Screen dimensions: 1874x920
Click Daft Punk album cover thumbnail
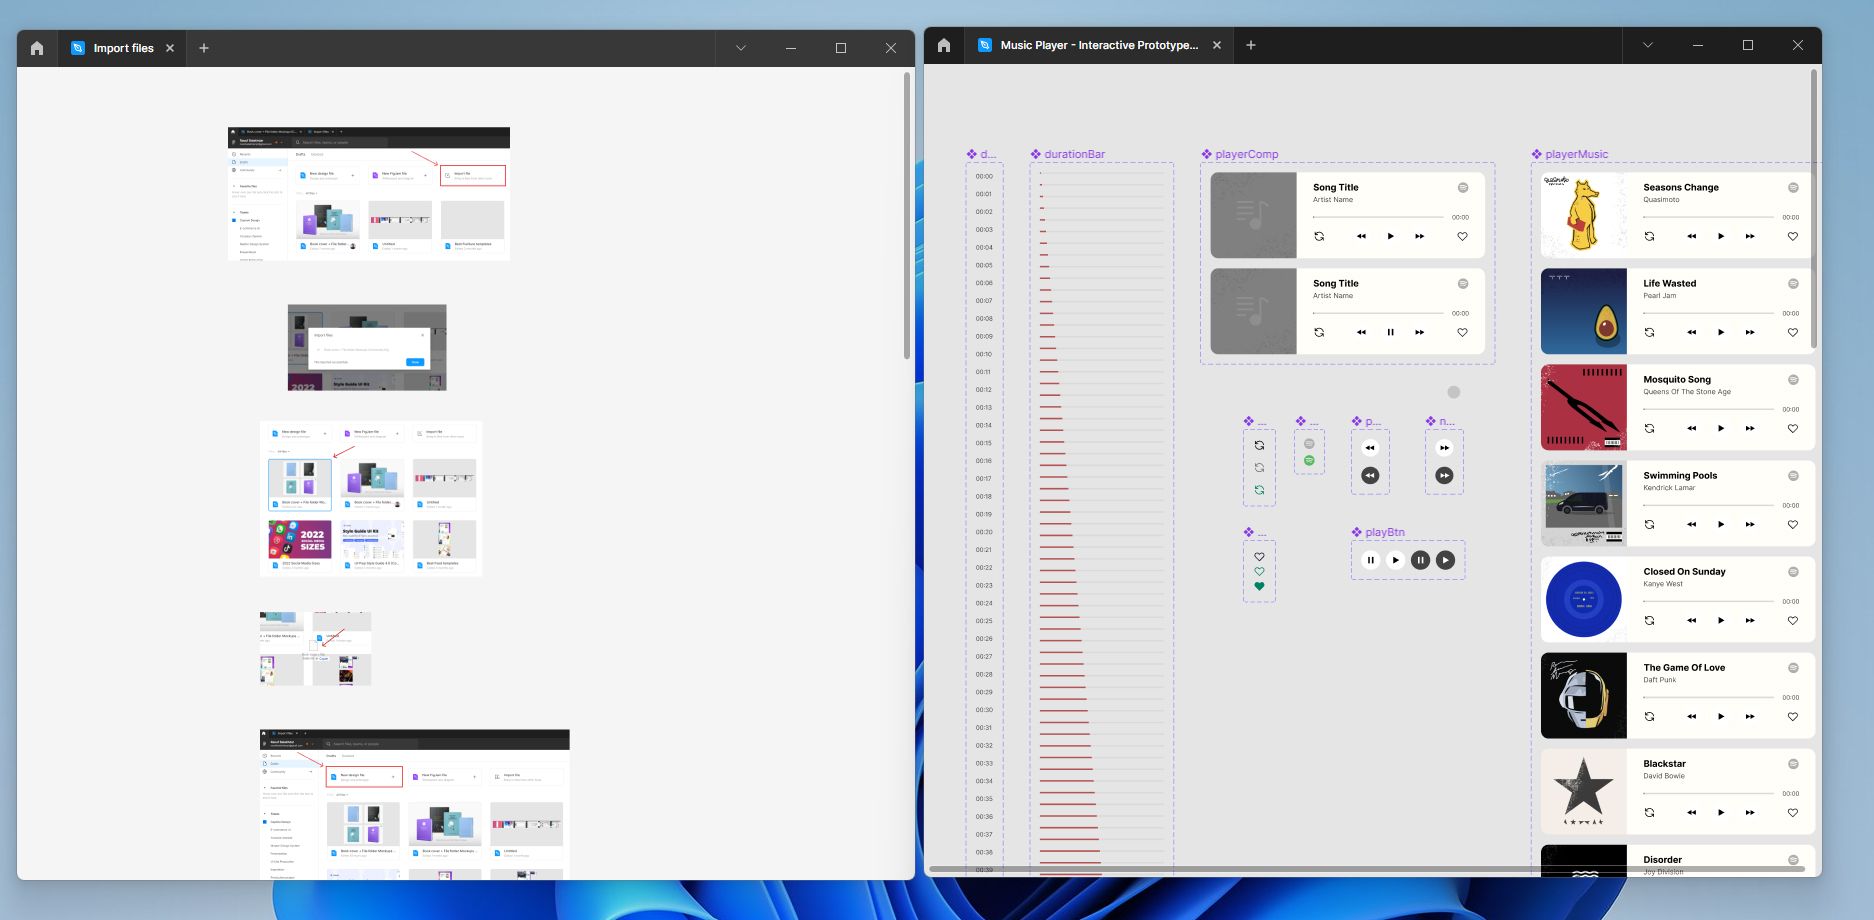point(1584,696)
